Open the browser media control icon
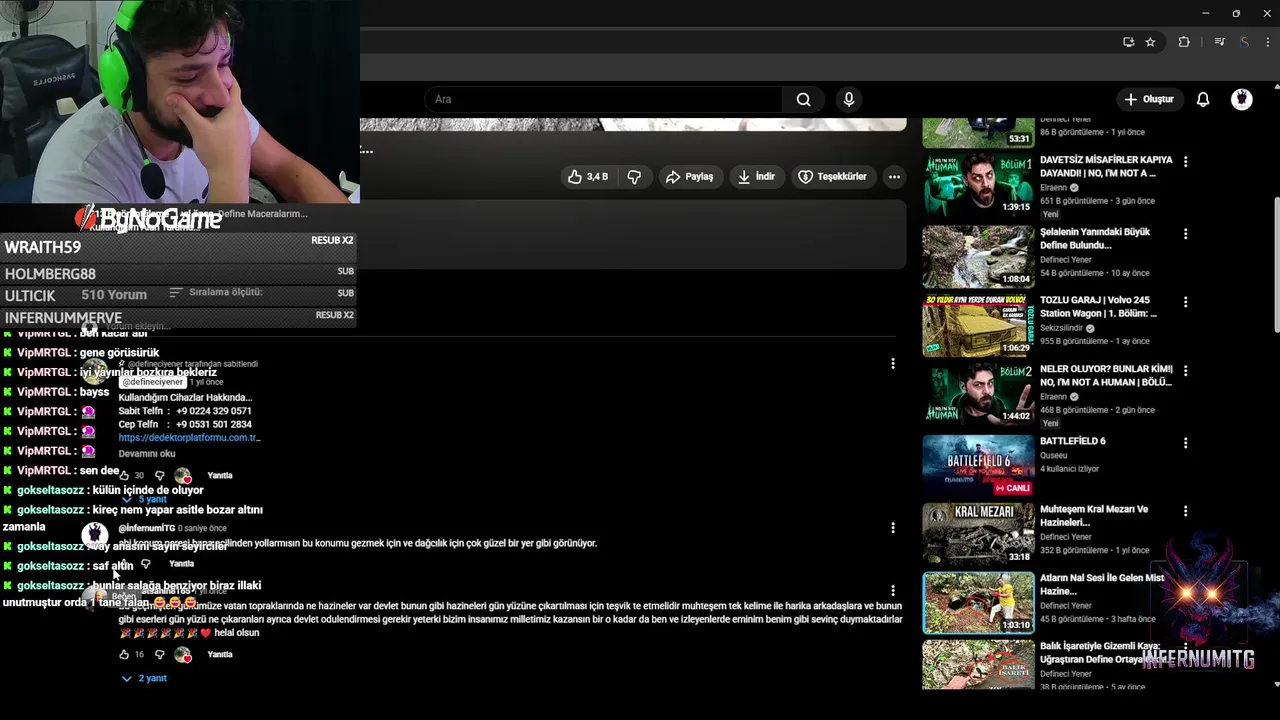The height and width of the screenshot is (720, 1280). [1219, 42]
